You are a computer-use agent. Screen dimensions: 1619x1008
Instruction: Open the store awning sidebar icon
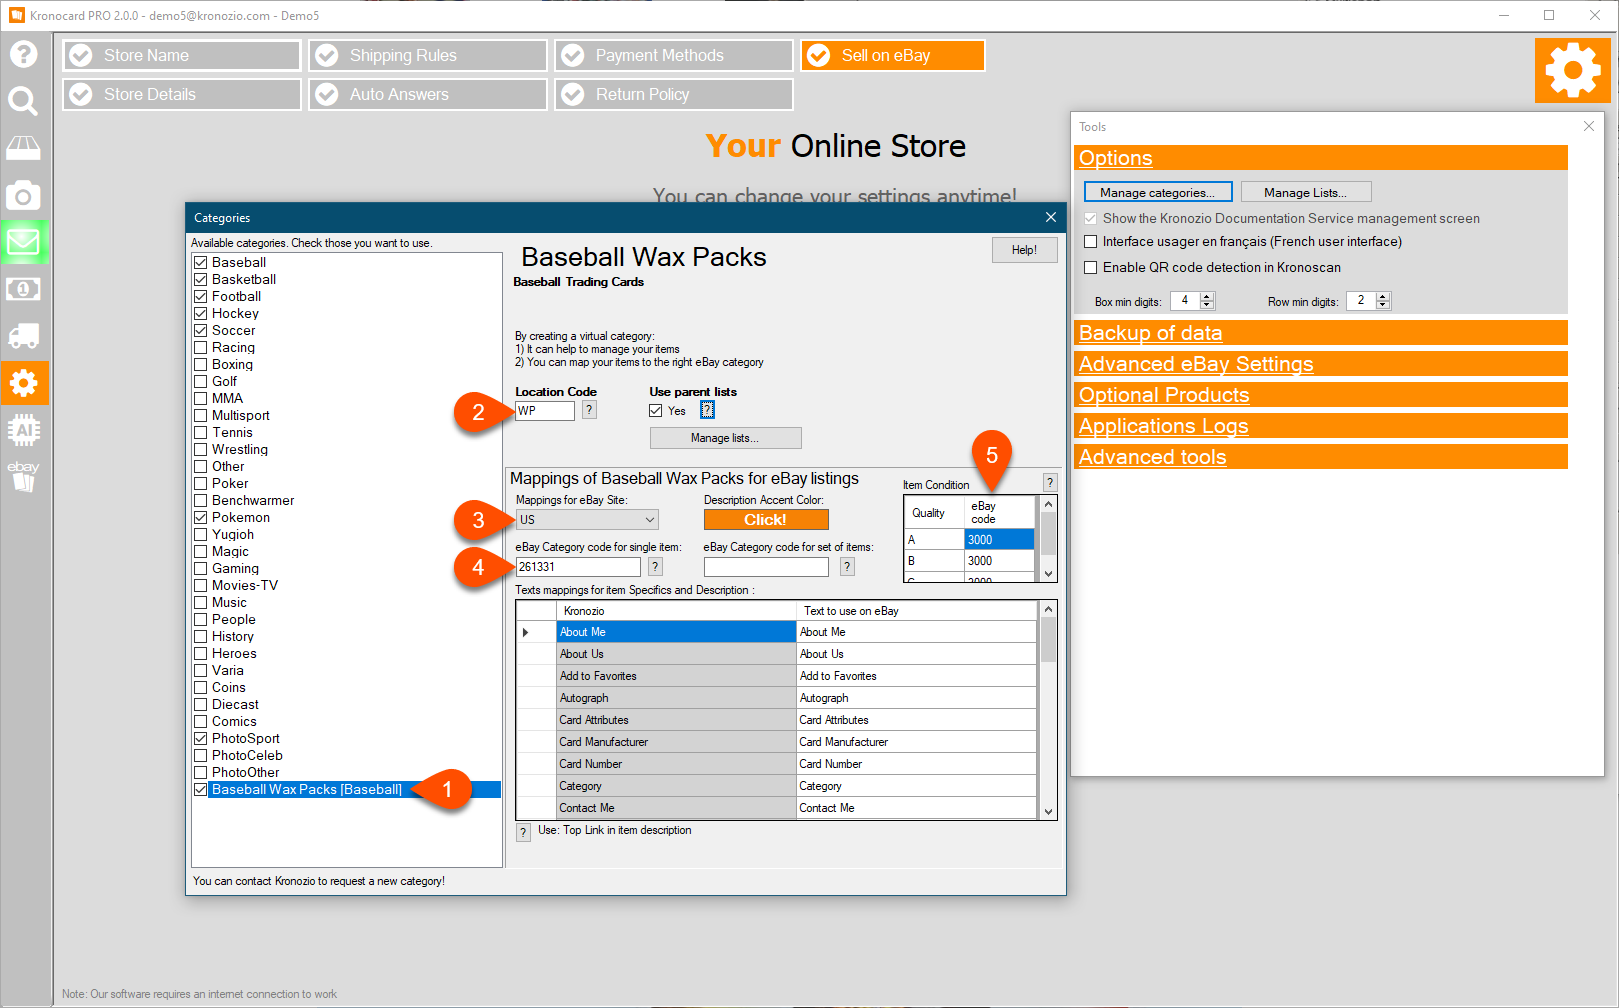point(23,148)
